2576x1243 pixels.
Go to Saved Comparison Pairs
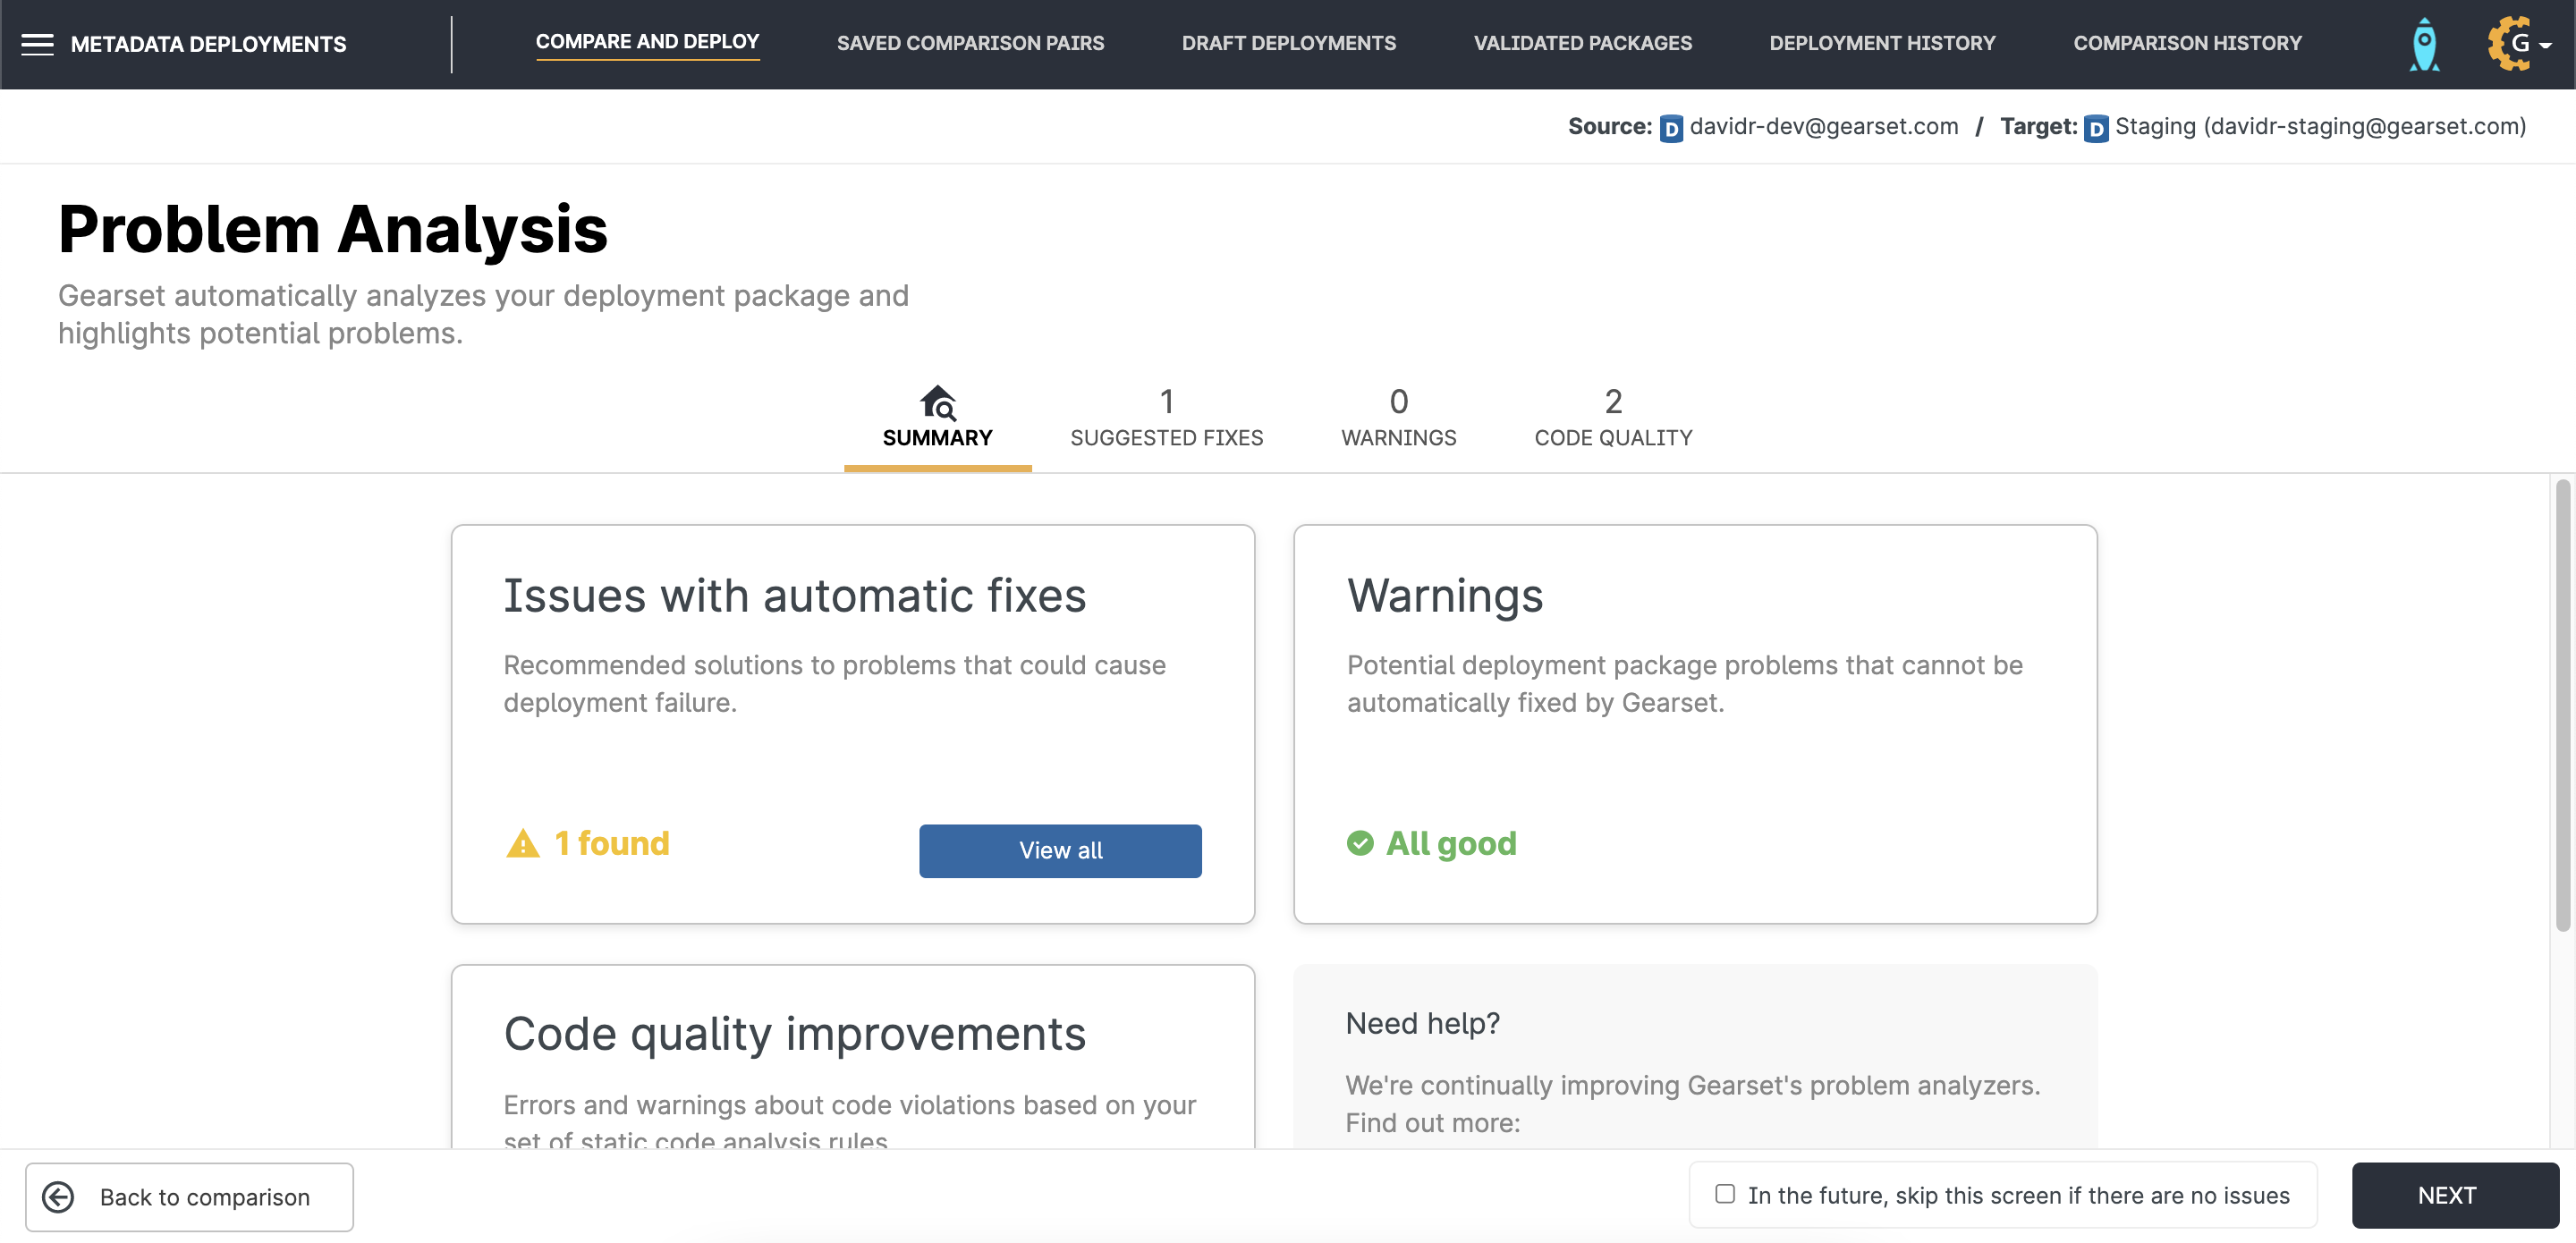[x=970, y=43]
